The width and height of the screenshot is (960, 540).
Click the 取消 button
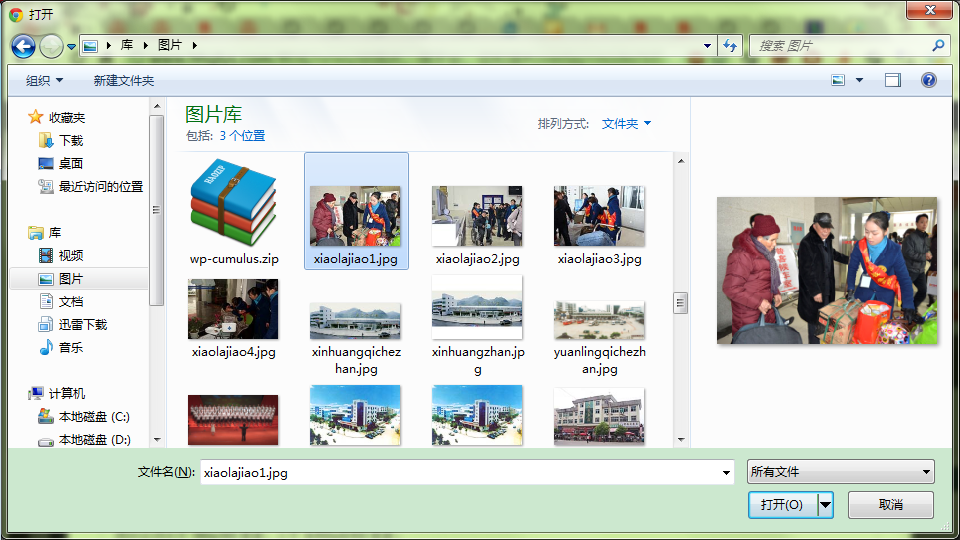[x=891, y=505]
